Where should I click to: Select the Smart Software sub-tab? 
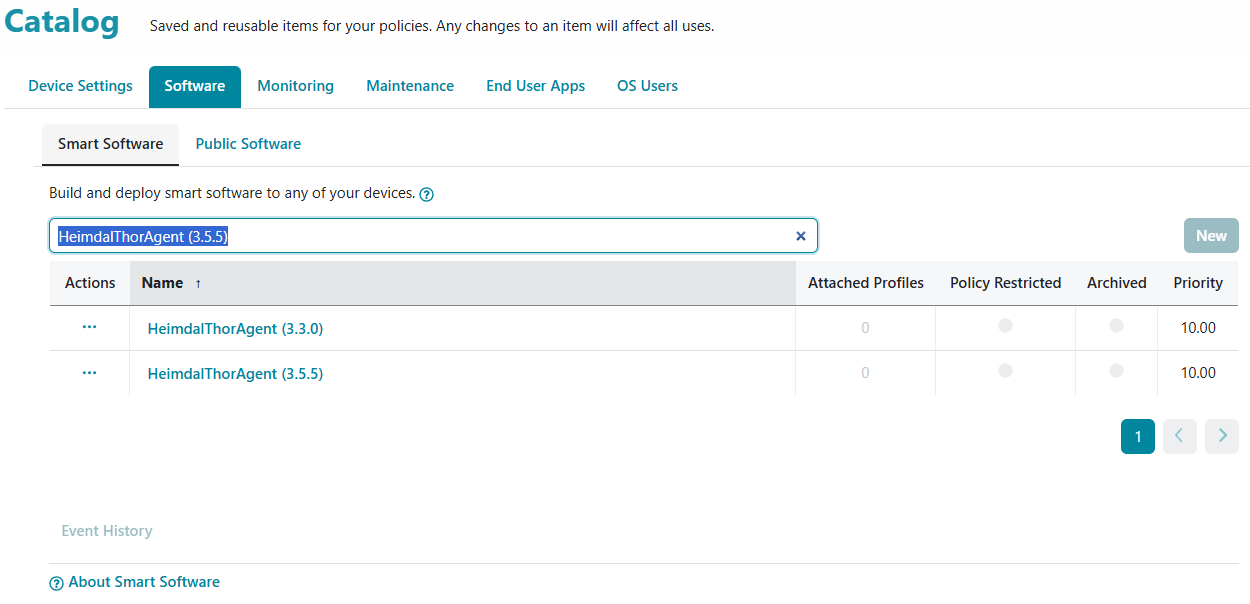[110, 144]
